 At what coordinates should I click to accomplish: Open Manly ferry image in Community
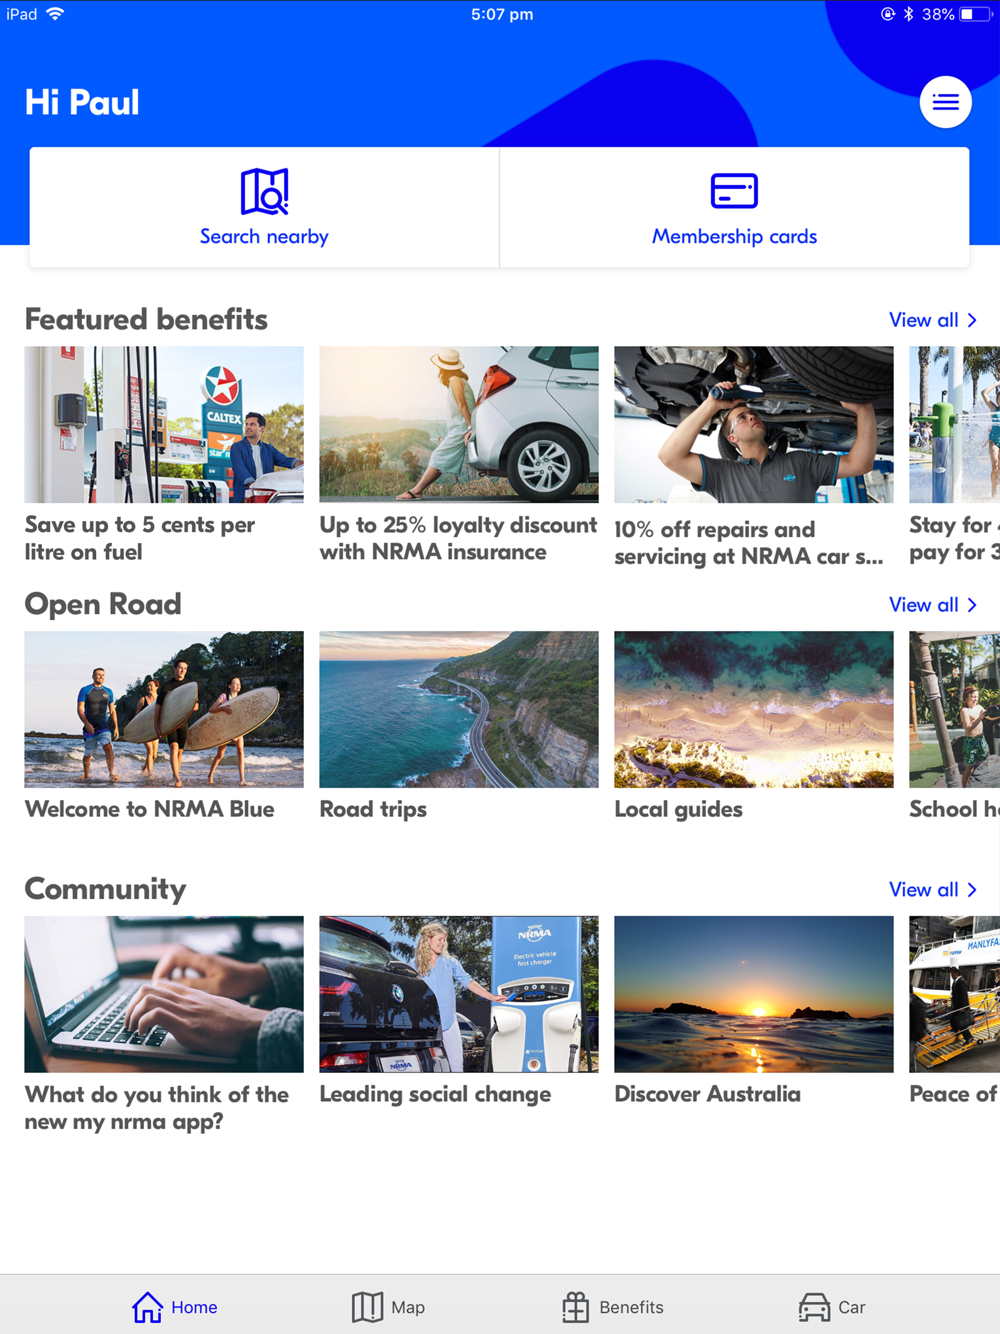tap(955, 994)
